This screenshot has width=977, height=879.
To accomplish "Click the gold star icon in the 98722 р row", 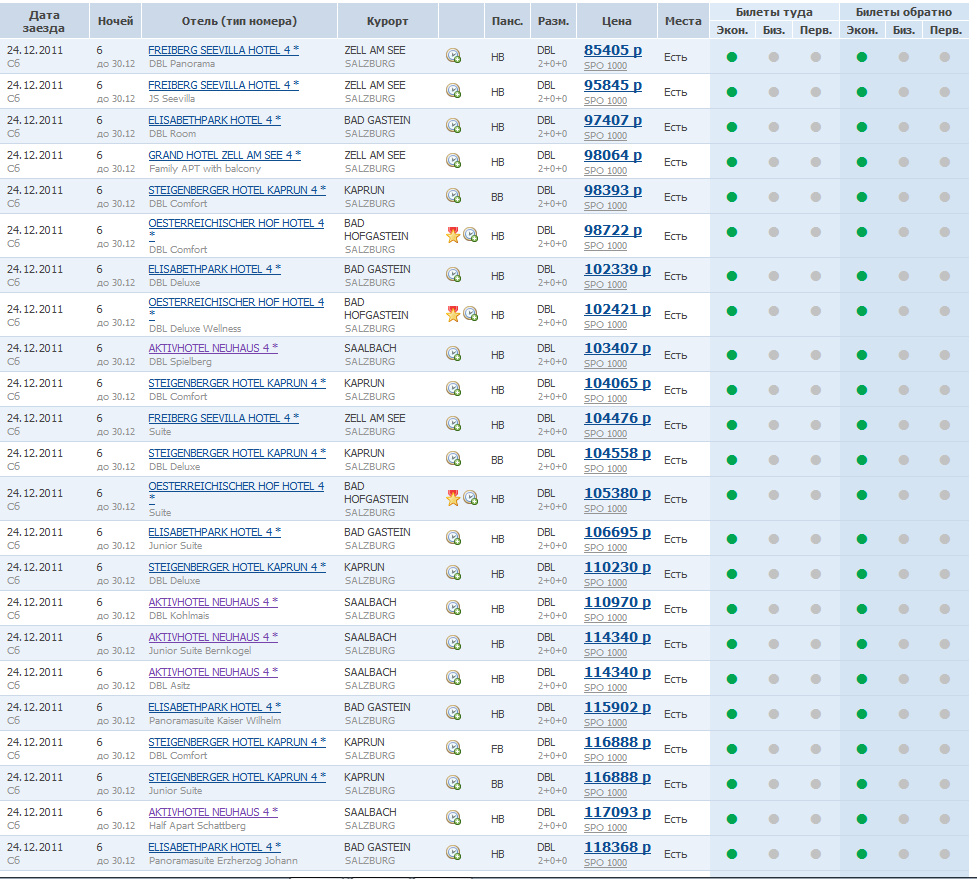I will [x=453, y=236].
